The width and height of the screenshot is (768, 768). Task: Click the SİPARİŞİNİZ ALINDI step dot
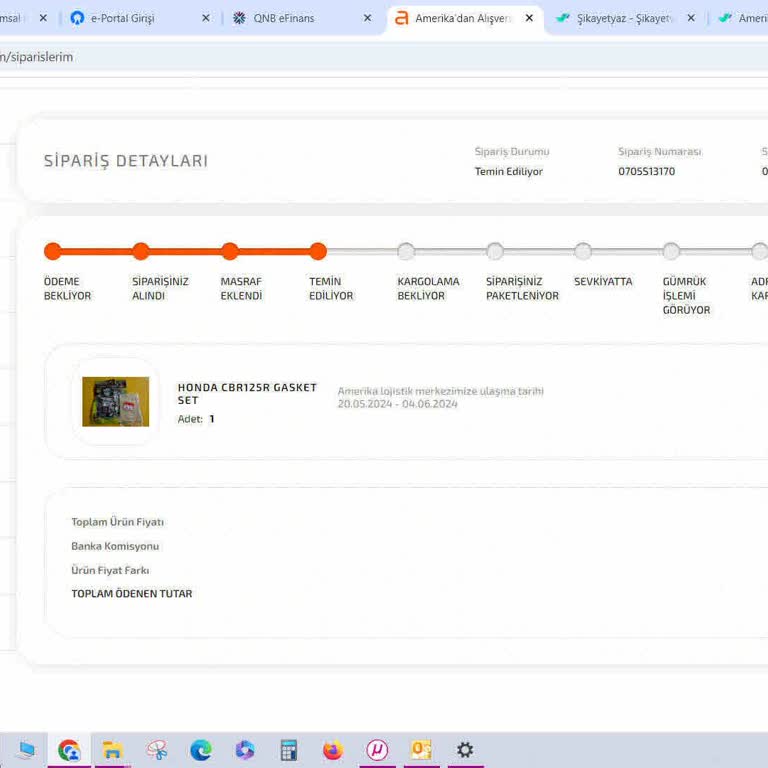click(x=141, y=251)
